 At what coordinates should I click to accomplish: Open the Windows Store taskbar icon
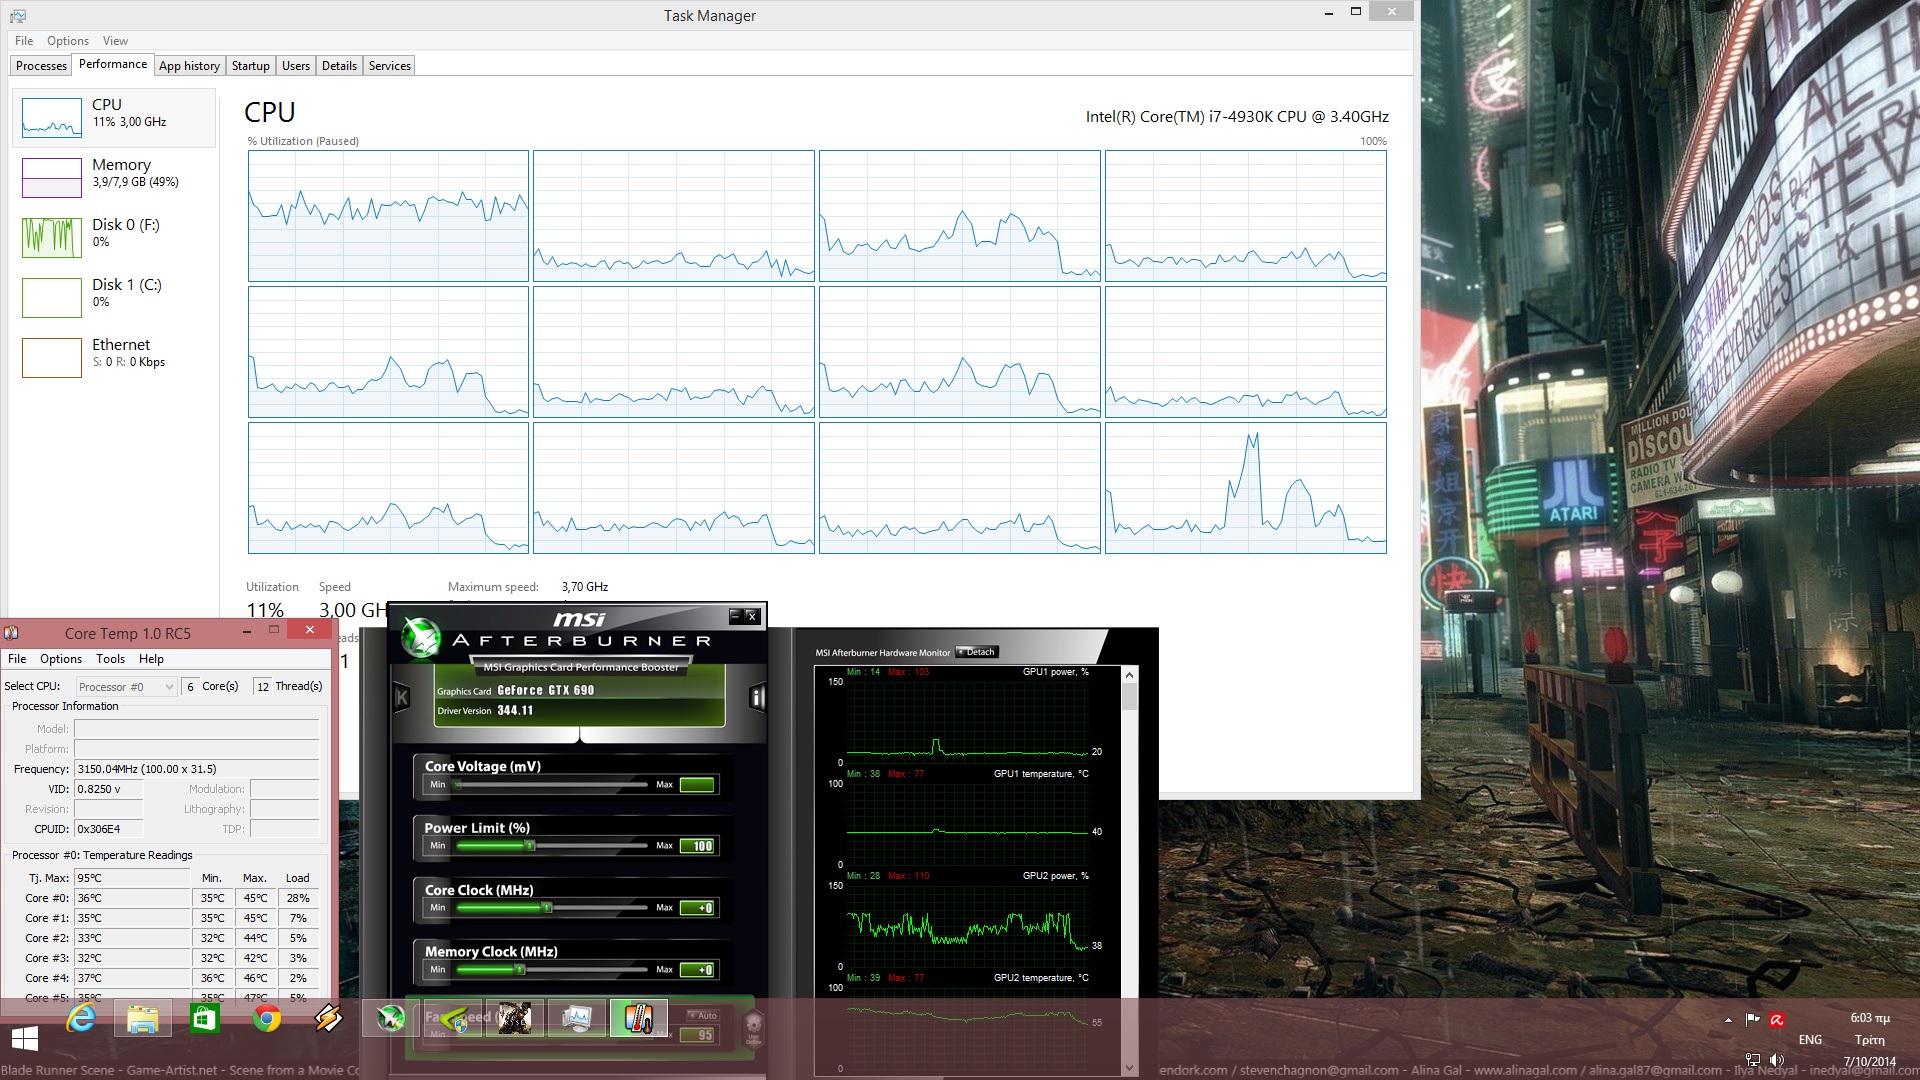click(x=205, y=1019)
